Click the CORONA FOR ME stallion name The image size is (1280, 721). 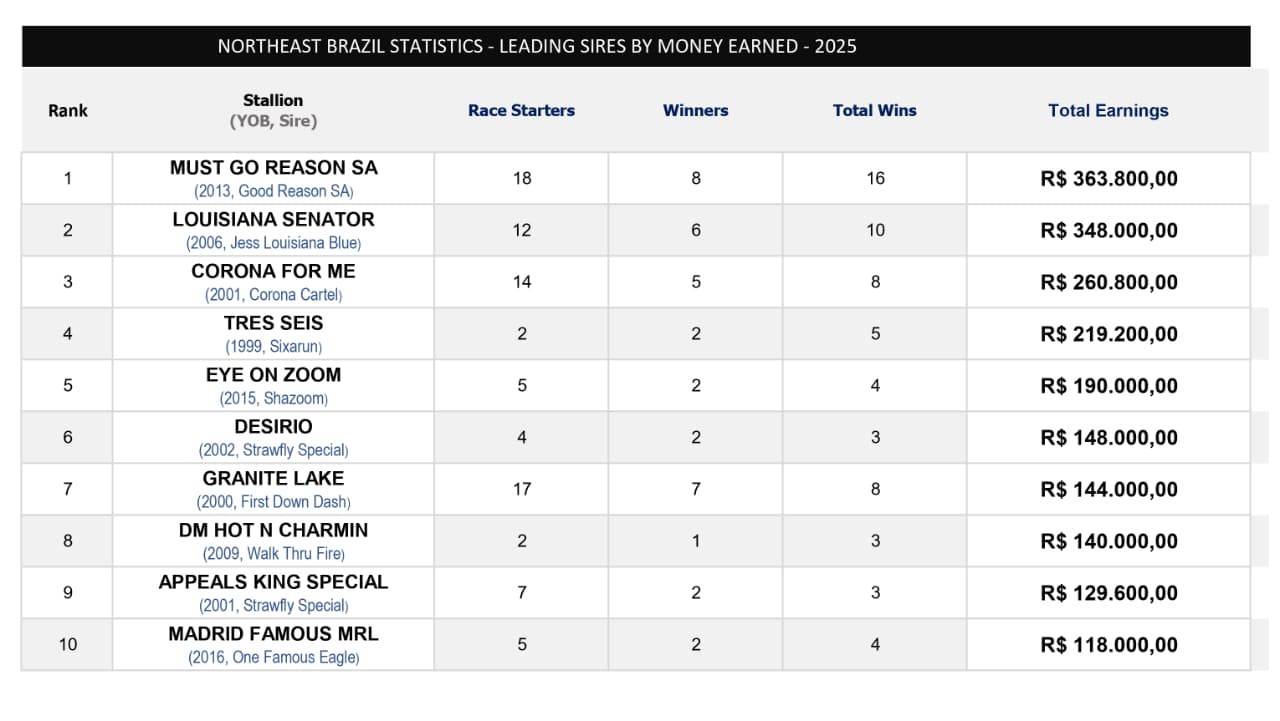273,272
